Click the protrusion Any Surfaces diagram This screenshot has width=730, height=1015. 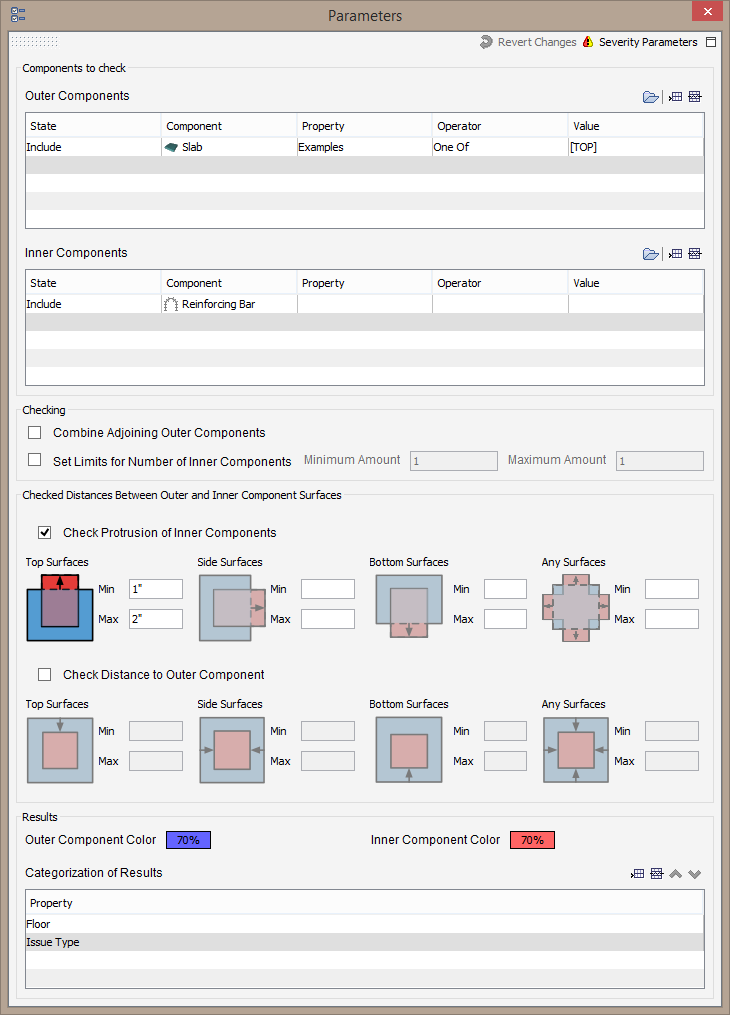[x=576, y=607]
